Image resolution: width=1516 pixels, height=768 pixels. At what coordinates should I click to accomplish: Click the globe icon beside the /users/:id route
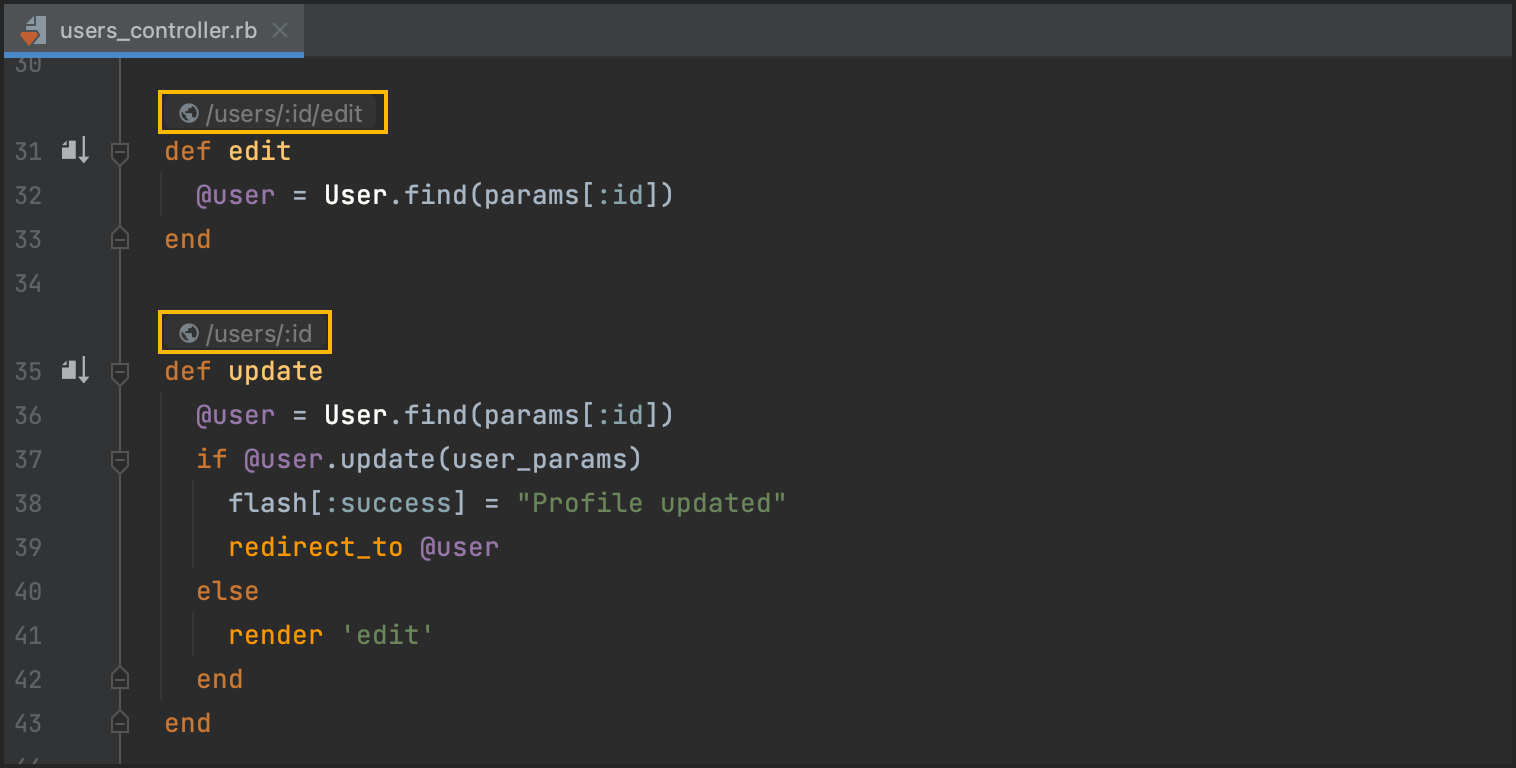(188, 333)
